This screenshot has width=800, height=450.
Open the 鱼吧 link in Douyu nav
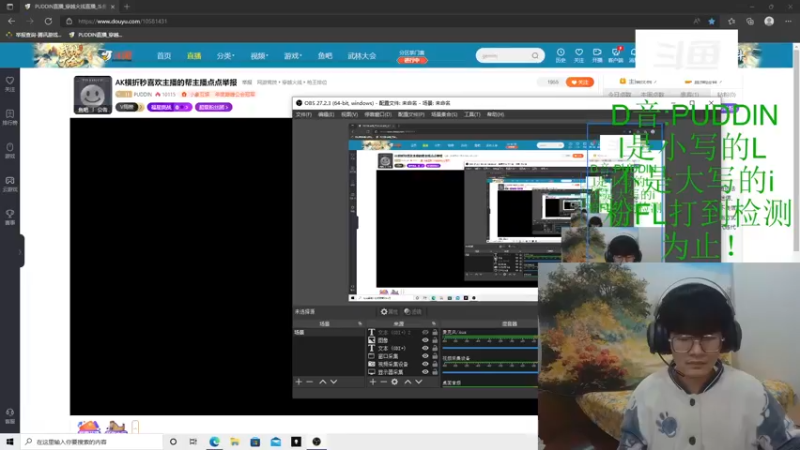325,56
